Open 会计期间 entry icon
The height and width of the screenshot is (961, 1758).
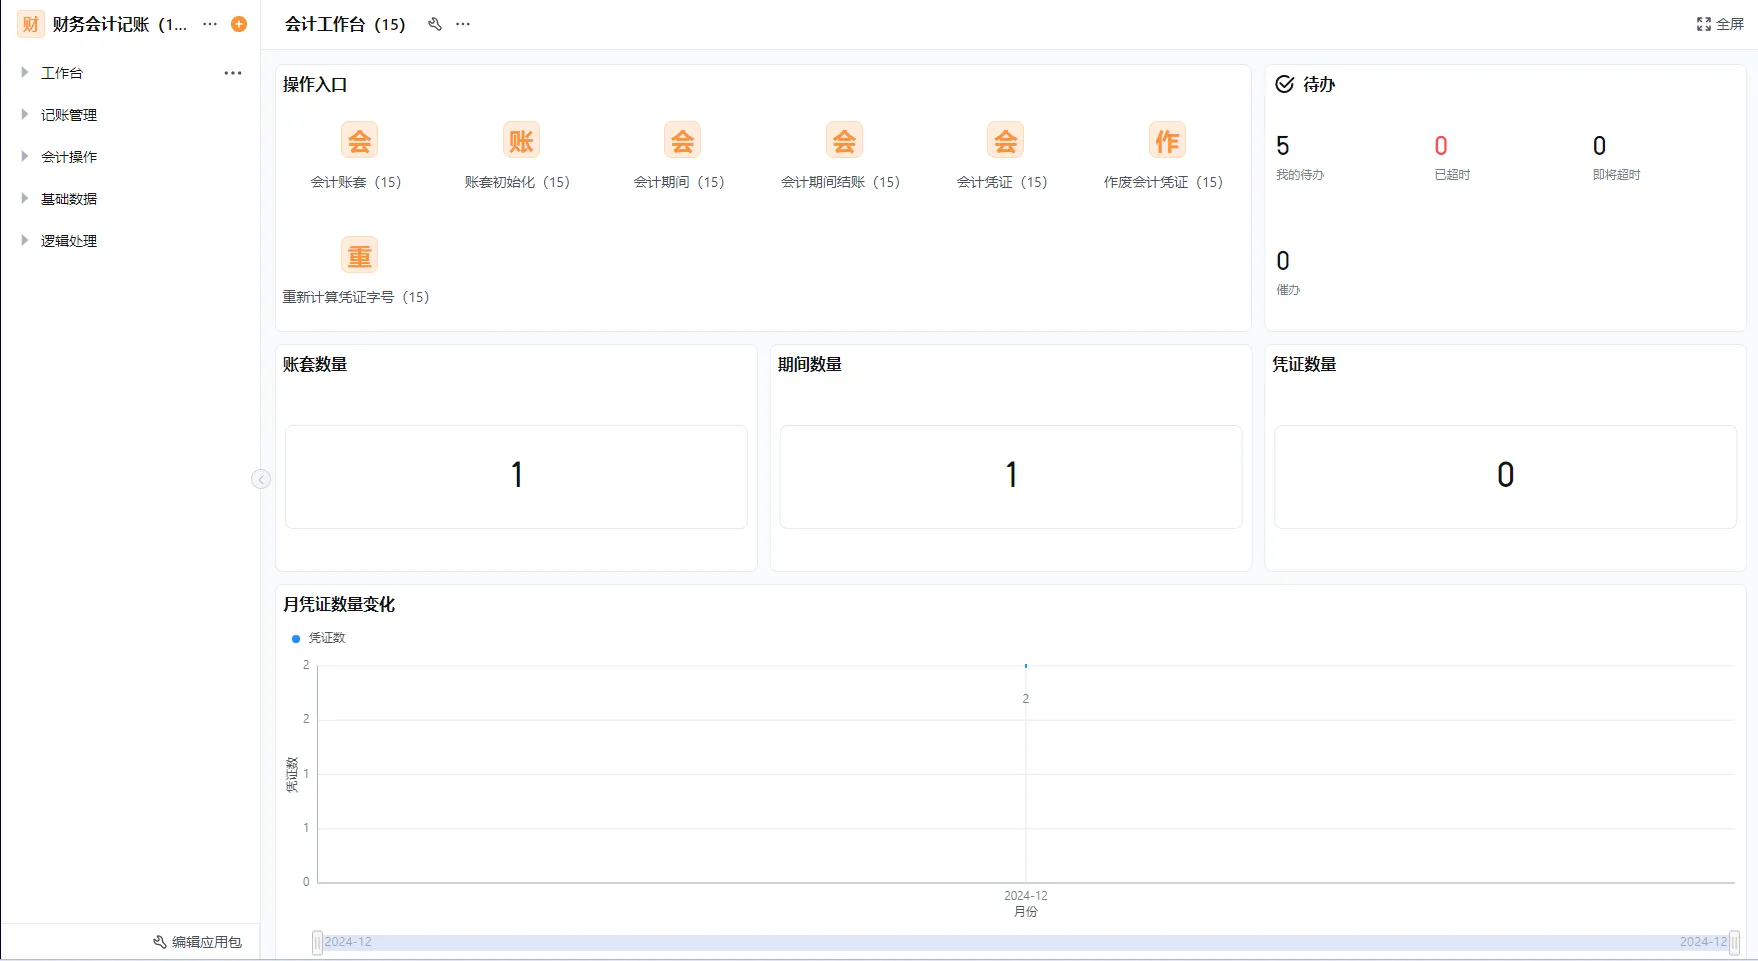click(682, 140)
